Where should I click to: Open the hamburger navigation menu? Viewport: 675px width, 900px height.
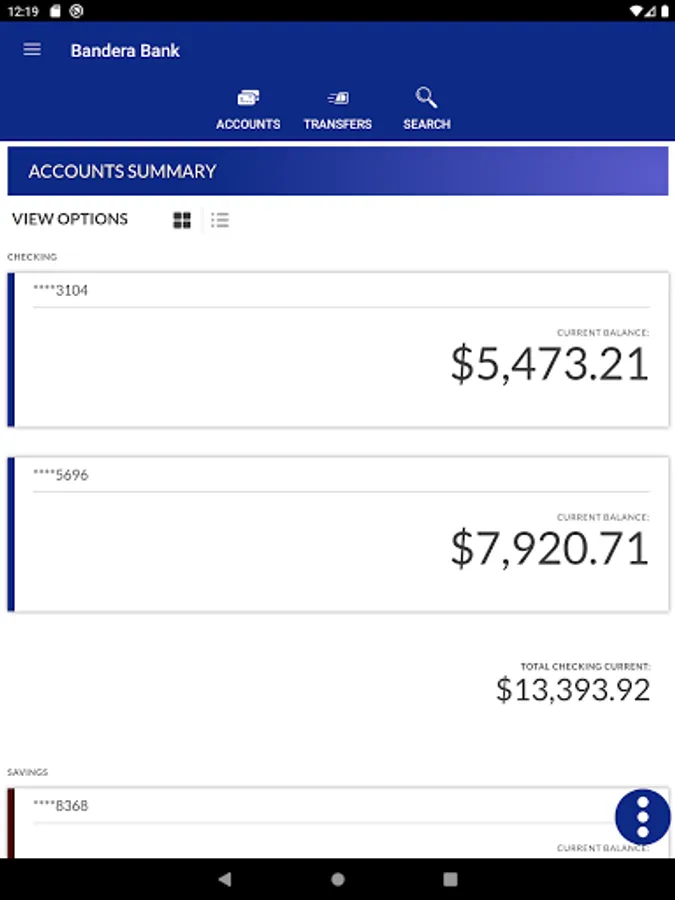pyautogui.click(x=32, y=50)
